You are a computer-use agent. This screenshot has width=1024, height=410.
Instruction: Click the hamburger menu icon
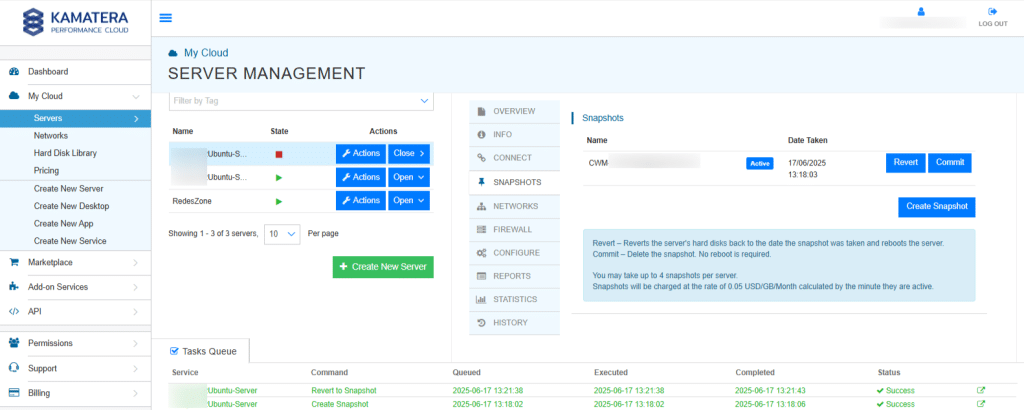click(x=165, y=17)
